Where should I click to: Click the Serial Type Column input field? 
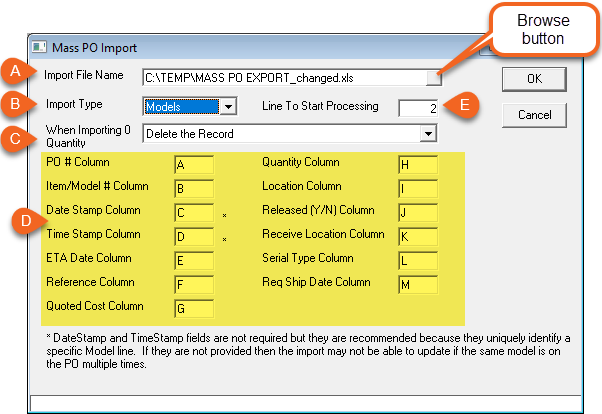418,261
